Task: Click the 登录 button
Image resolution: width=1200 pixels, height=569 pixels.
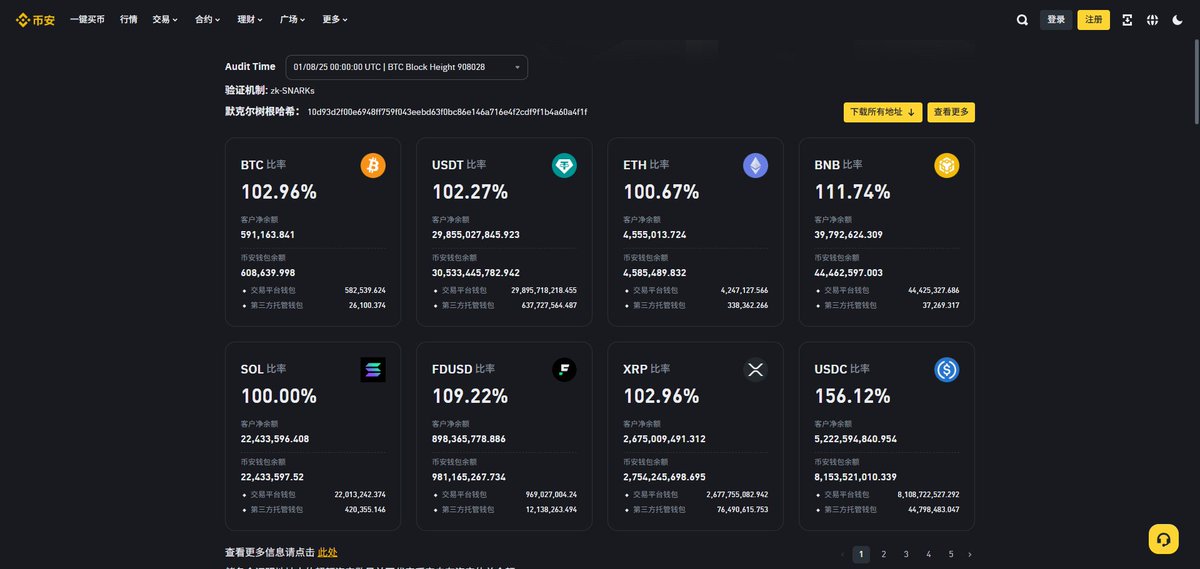Action: coord(1056,19)
